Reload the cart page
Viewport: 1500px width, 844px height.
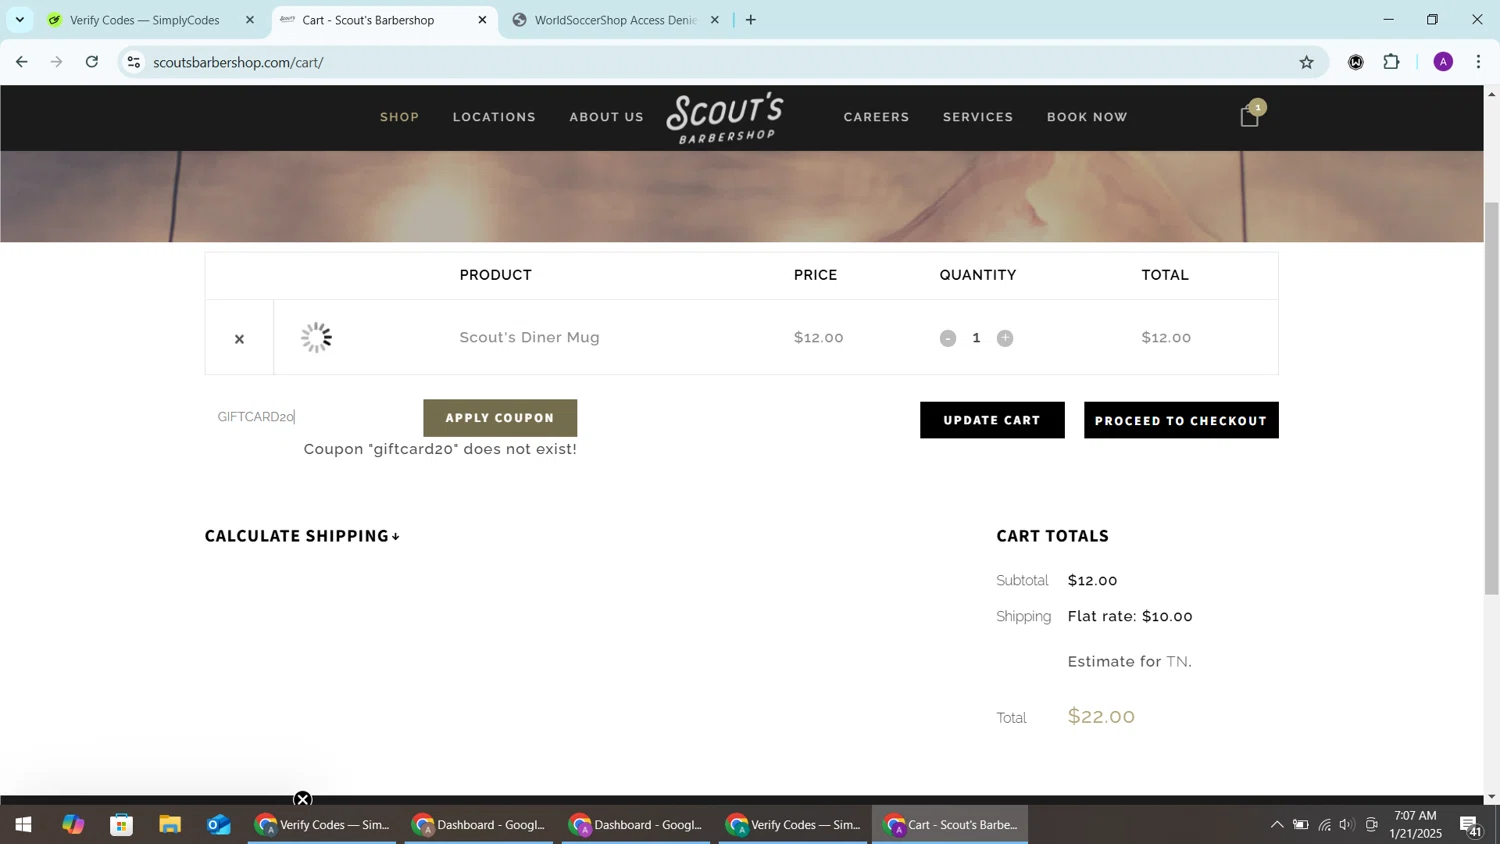tap(92, 62)
